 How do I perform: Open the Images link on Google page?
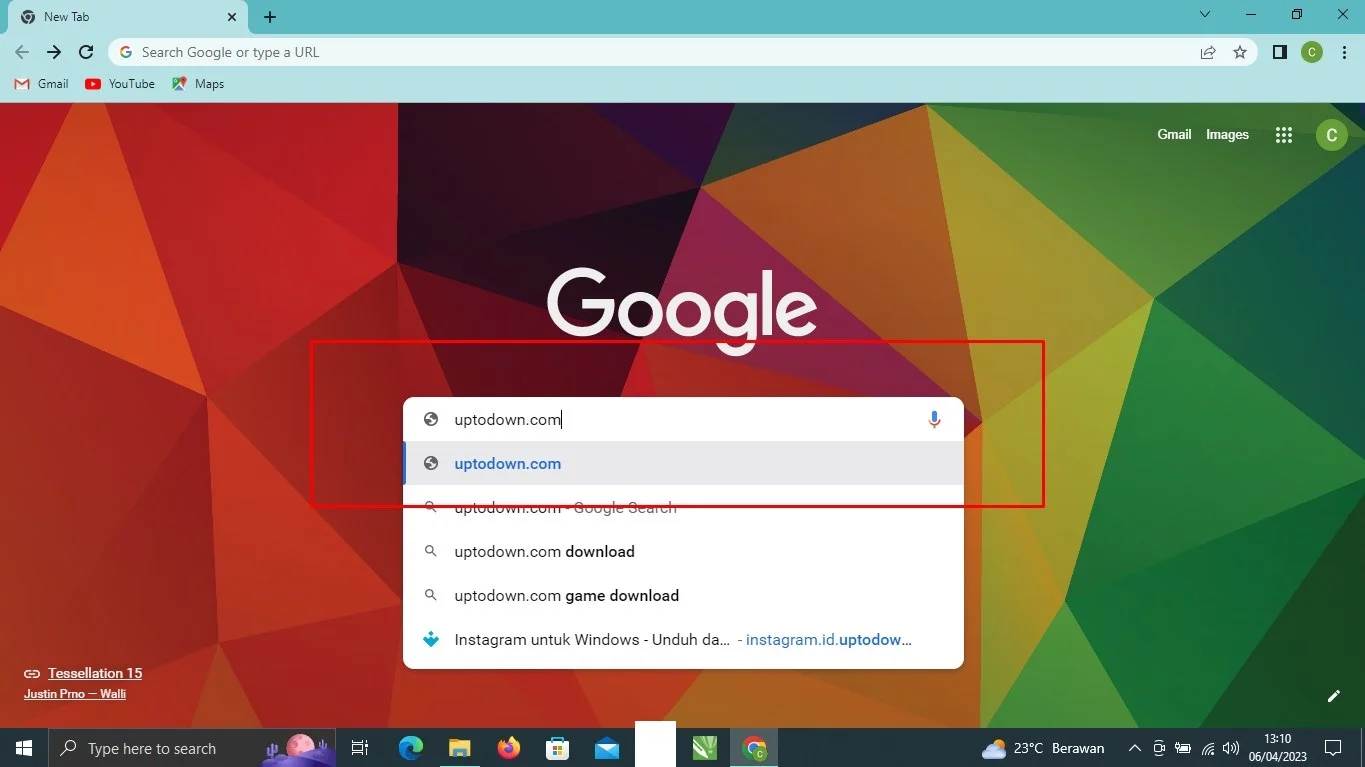tap(1227, 134)
